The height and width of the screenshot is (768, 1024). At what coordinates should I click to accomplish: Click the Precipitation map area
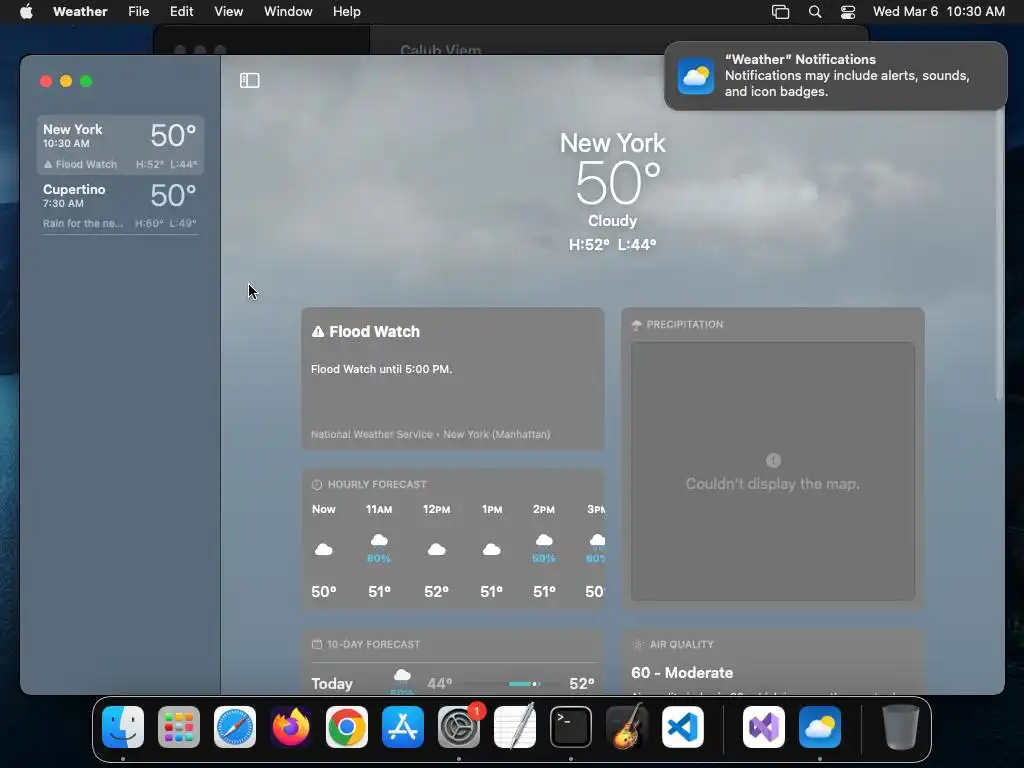click(x=773, y=471)
